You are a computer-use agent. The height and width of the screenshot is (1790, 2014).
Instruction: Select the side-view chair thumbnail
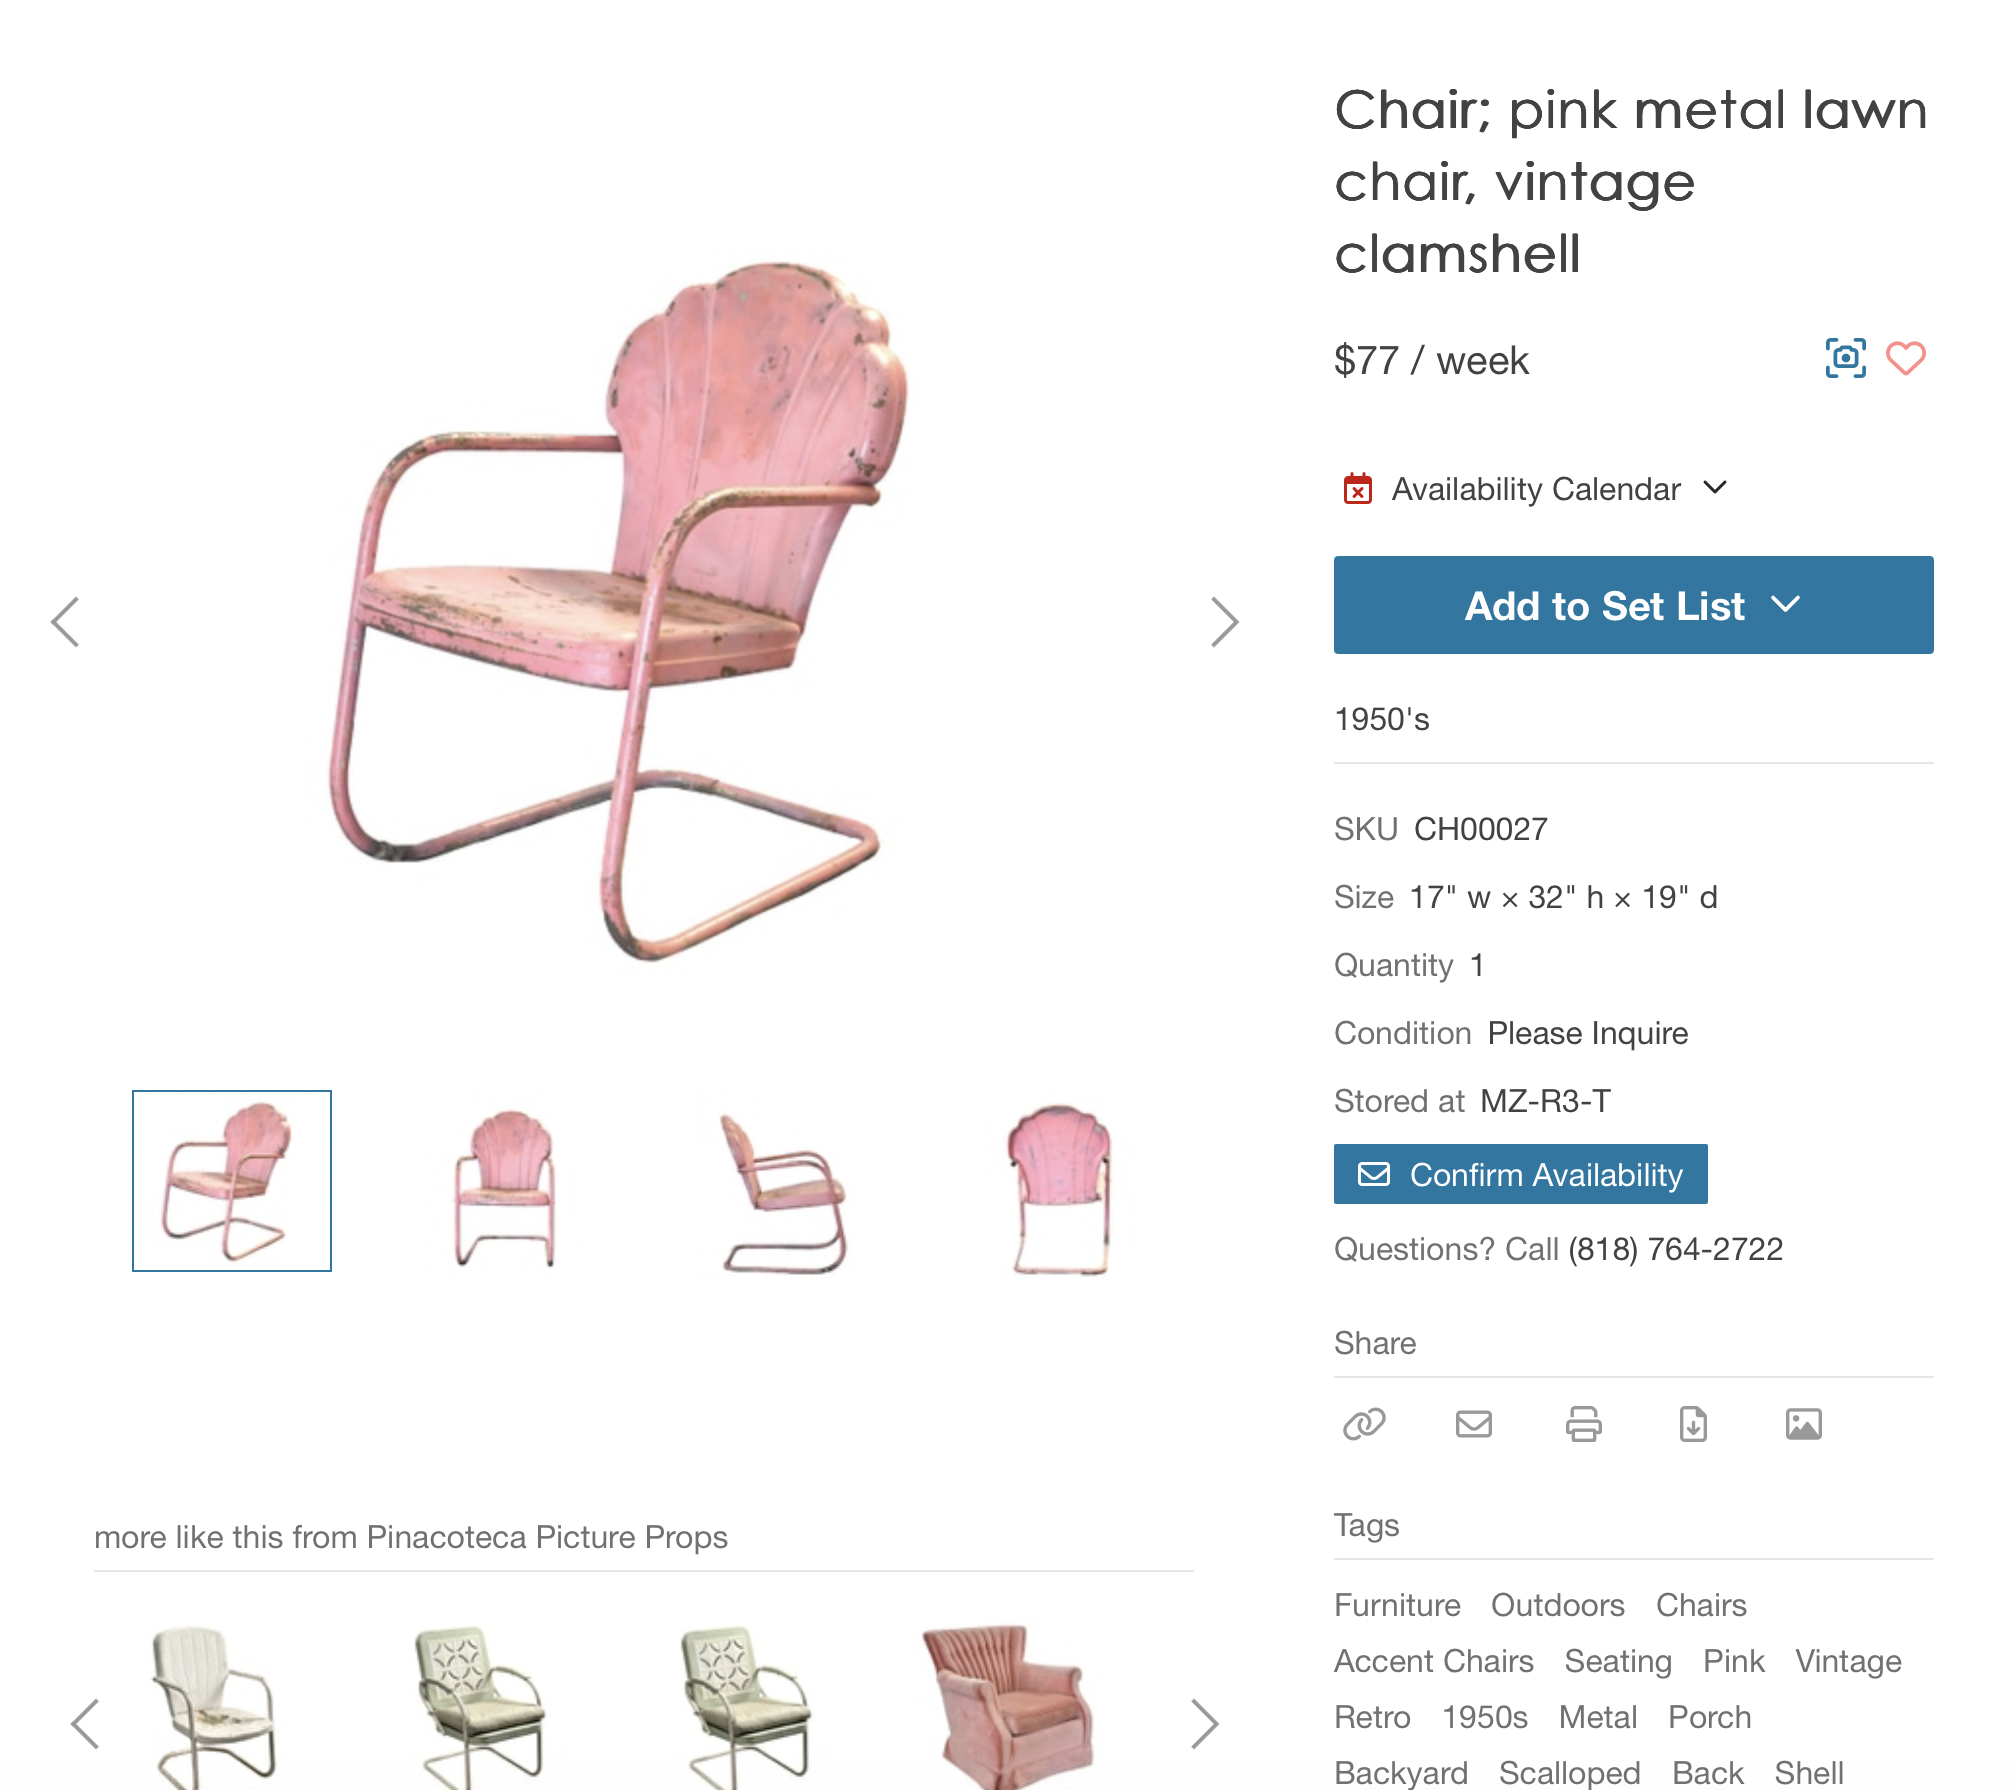point(784,1190)
